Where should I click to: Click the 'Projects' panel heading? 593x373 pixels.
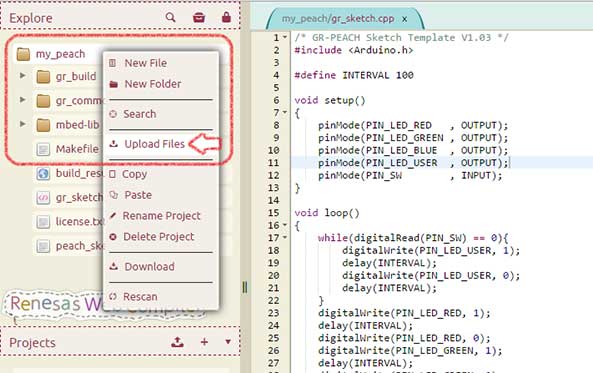point(33,342)
